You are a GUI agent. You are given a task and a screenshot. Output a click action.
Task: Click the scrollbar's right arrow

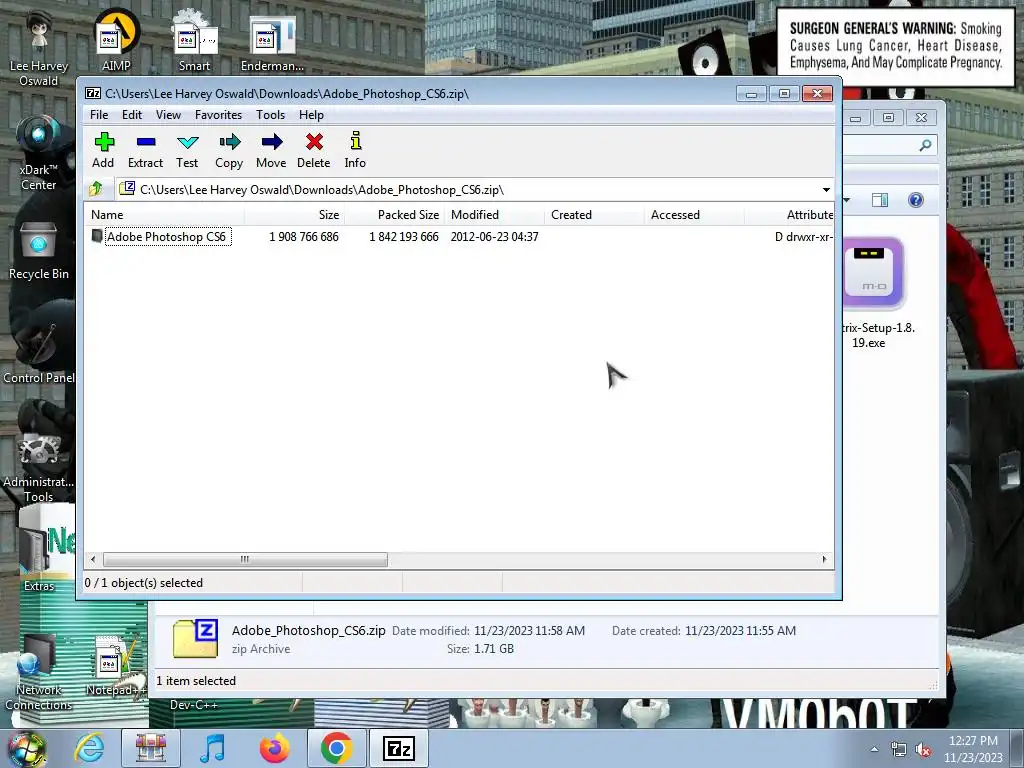(x=824, y=560)
